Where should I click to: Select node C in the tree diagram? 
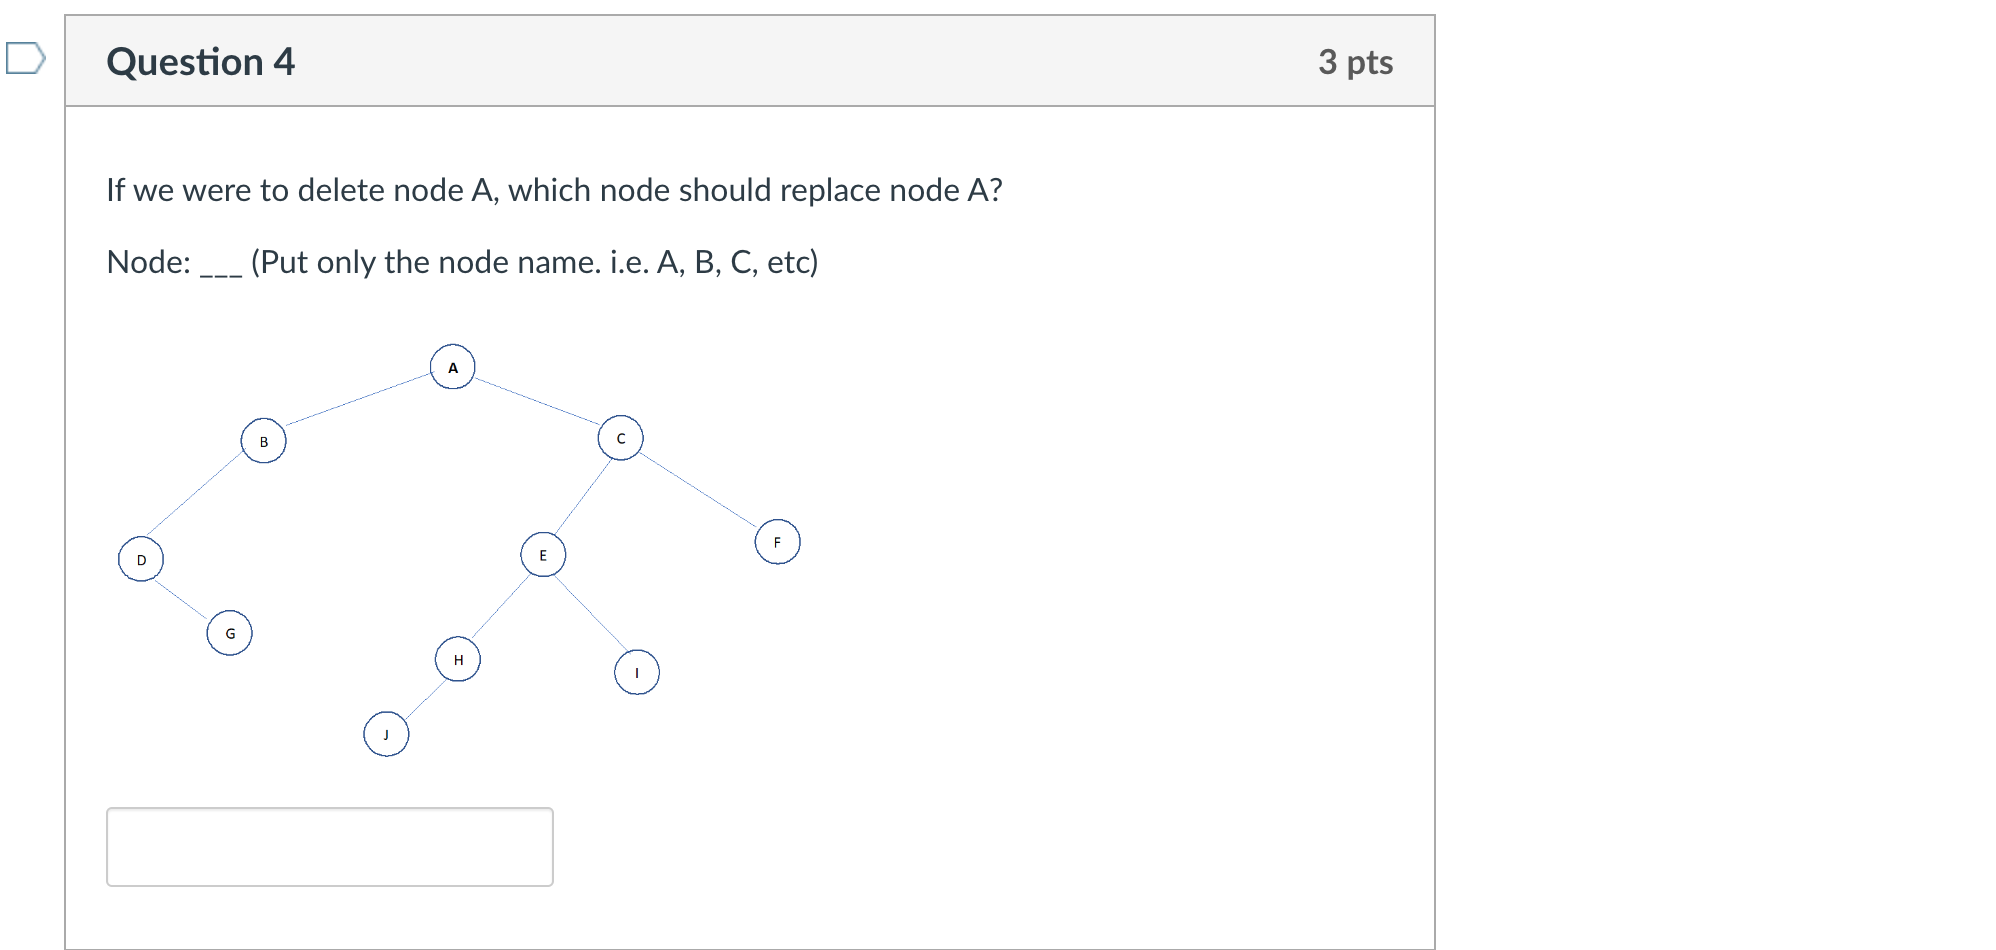[621, 437]
